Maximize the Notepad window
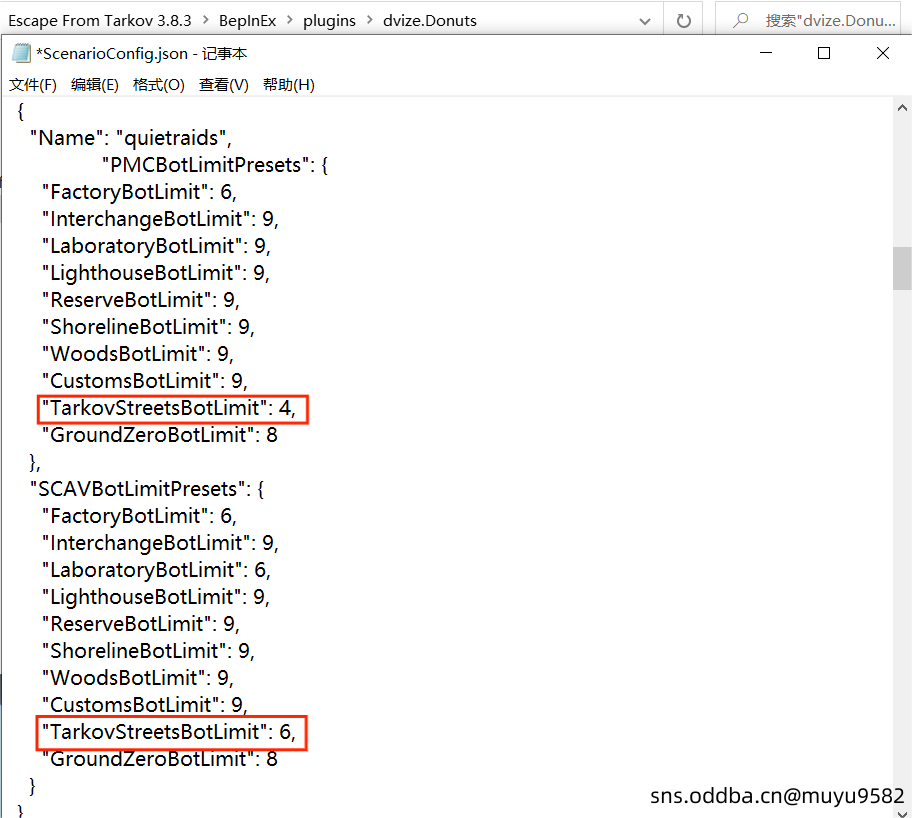This screenshot has width=912, height=818. [x=824, y=54]
